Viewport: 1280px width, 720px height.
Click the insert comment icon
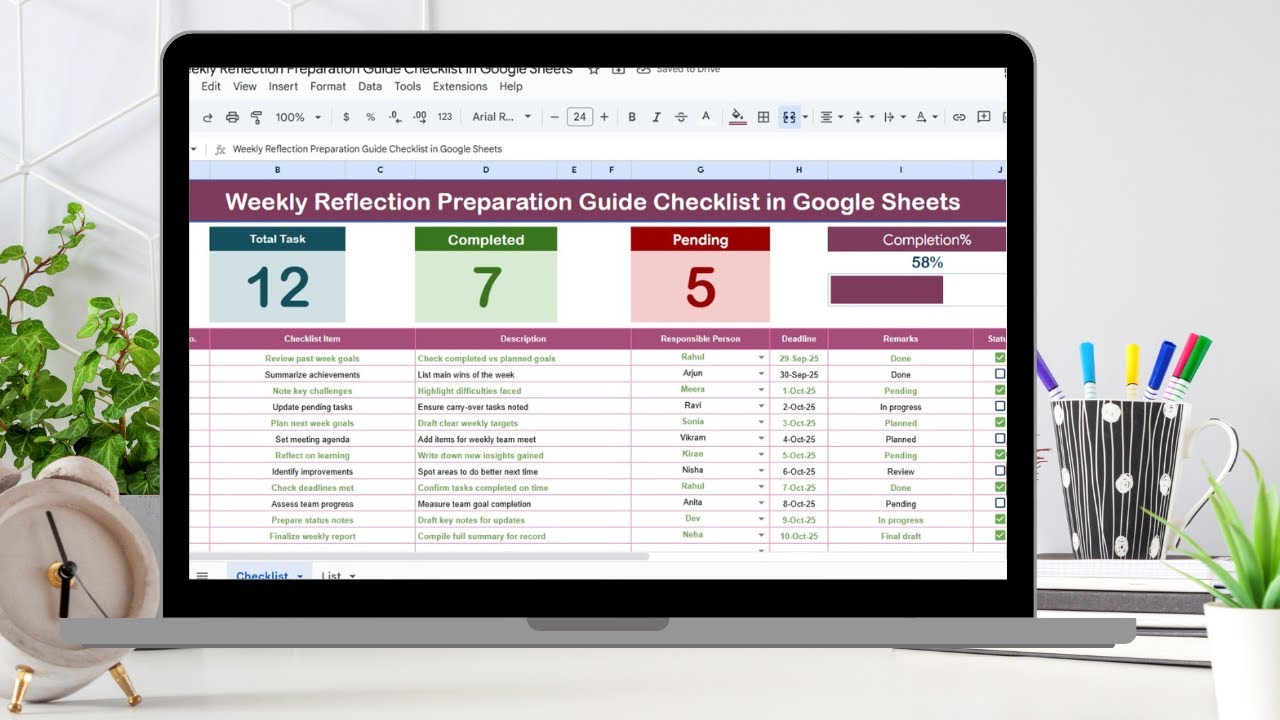tap(984, 117)
